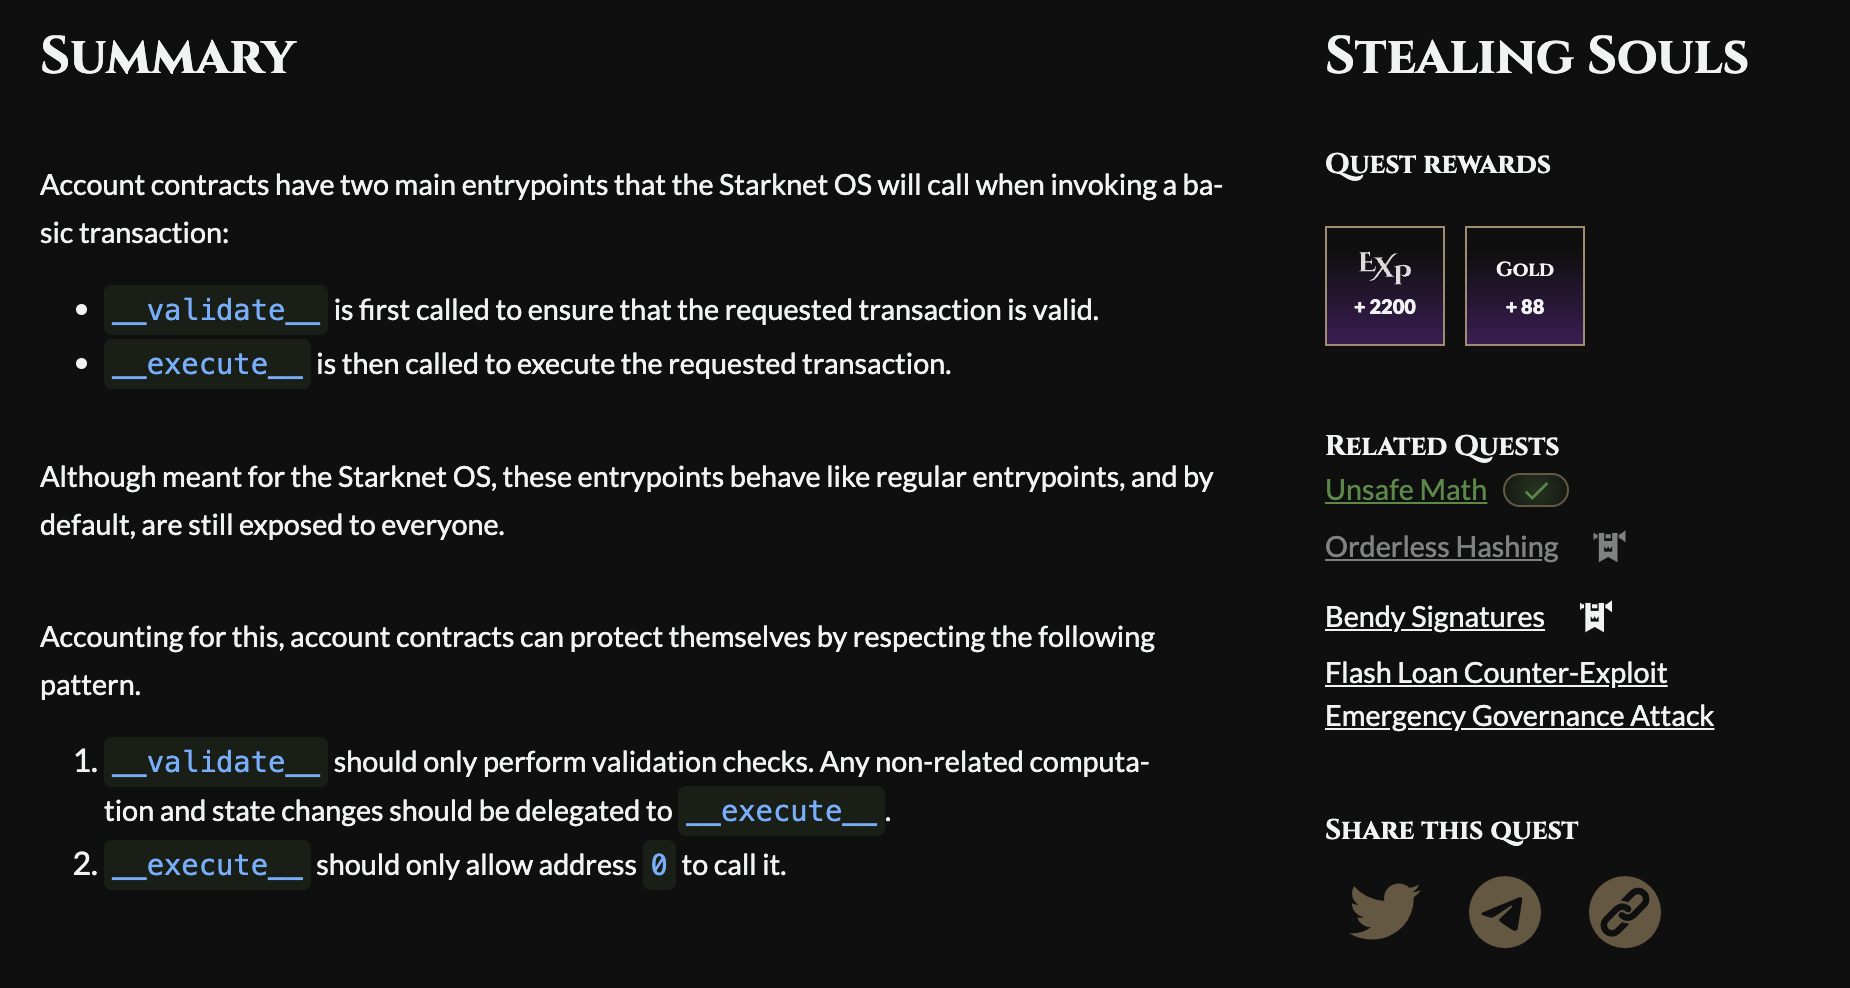
Task: Open the Unsafe Math related quest
Action: pos(1405,490)
